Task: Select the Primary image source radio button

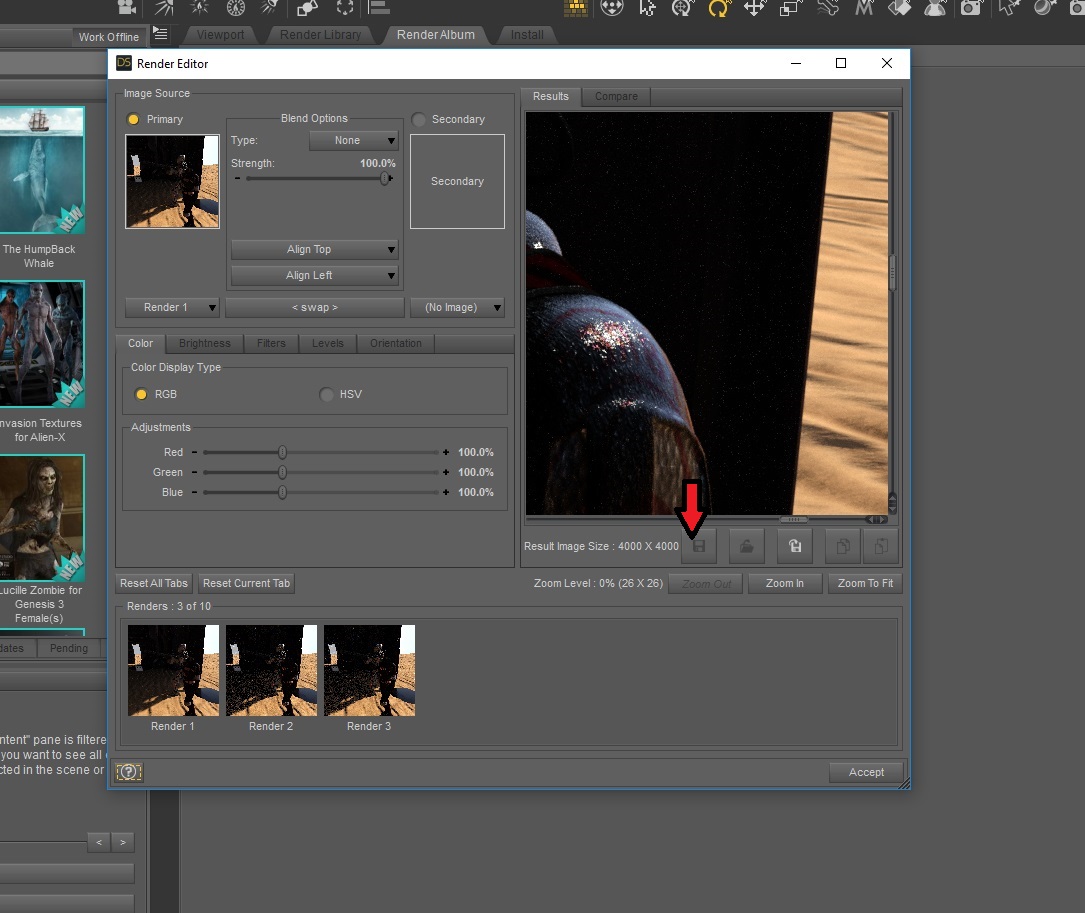Action: (x=134, y=119)
